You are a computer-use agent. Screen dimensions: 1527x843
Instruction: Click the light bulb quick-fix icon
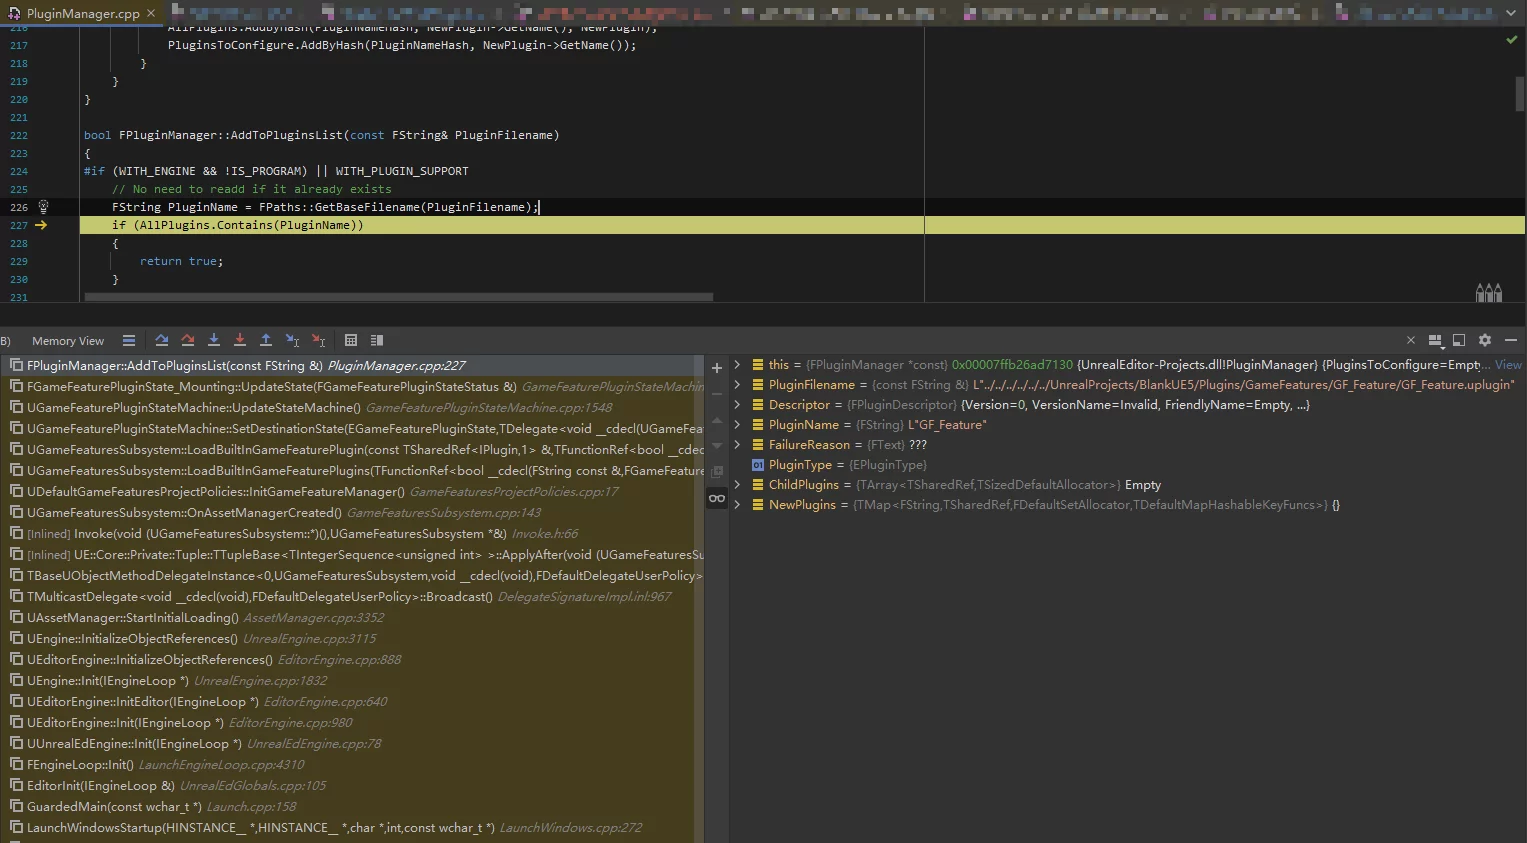tap(43, 207)
